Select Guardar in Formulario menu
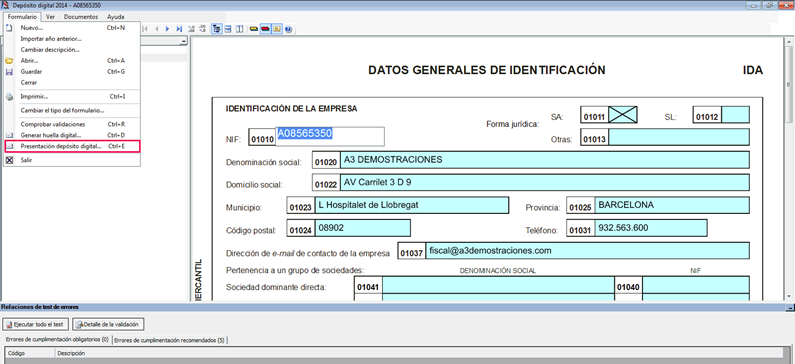795x364 pixels. point(71,71)
